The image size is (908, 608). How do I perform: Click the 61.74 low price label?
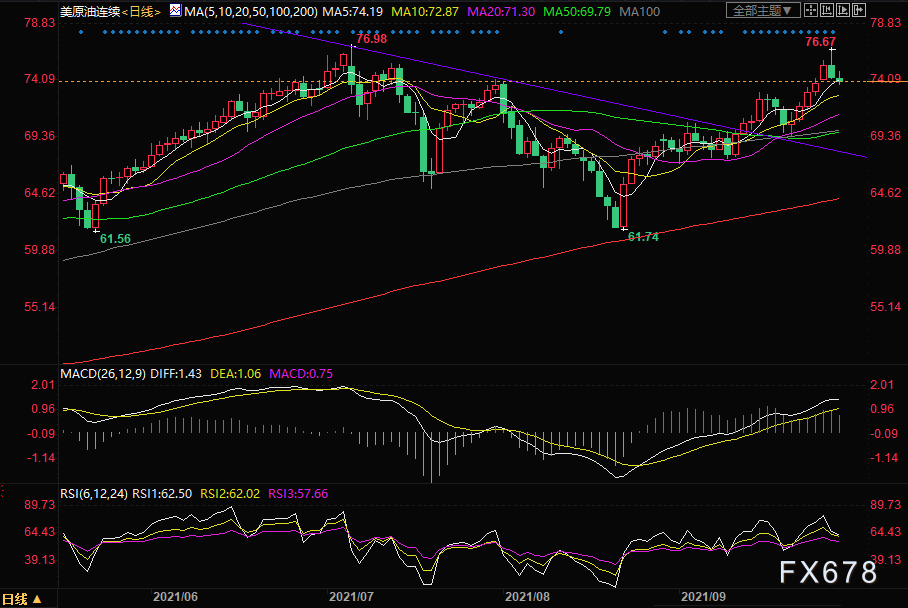coord(643,237)
